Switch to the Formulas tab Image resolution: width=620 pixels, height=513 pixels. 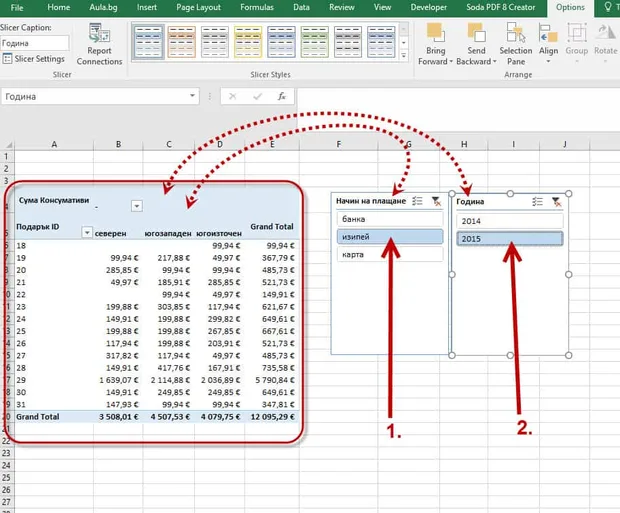pyautogui.click(x=257, y=8)
